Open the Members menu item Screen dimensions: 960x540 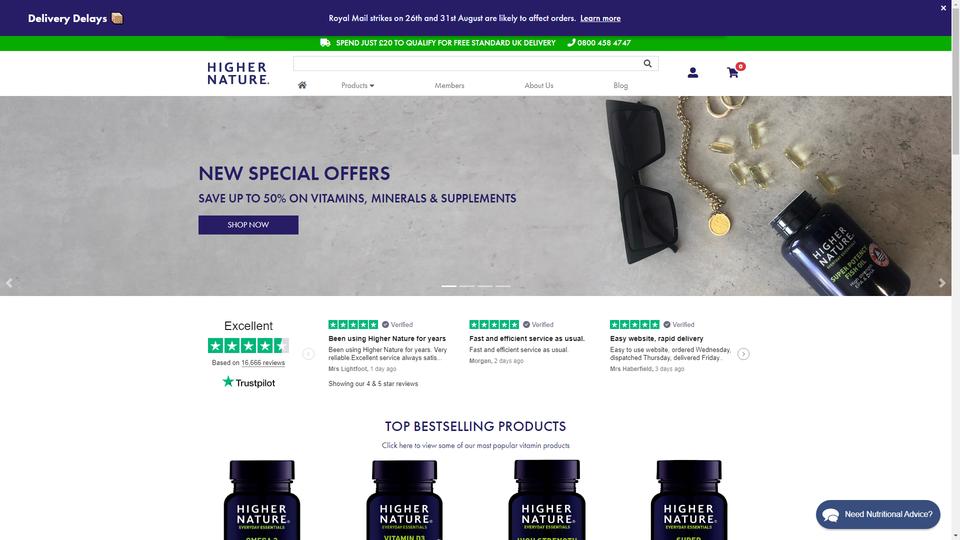click(x=449, y=85)
